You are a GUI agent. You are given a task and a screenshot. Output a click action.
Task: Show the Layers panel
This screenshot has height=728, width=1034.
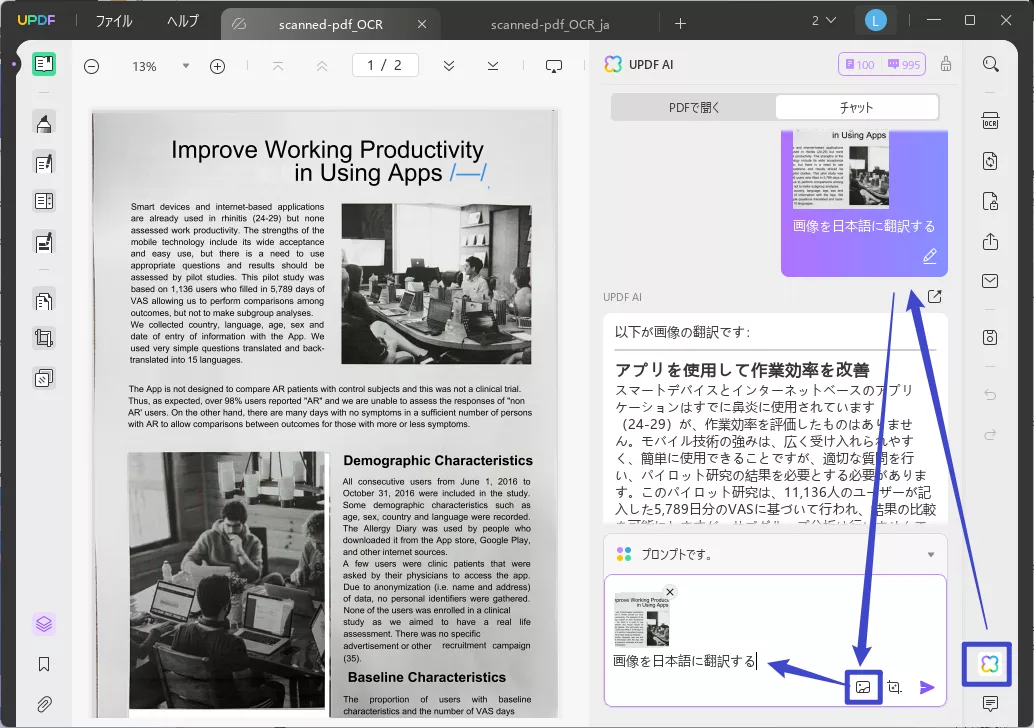pyautogui.click(x=44, y=624)
